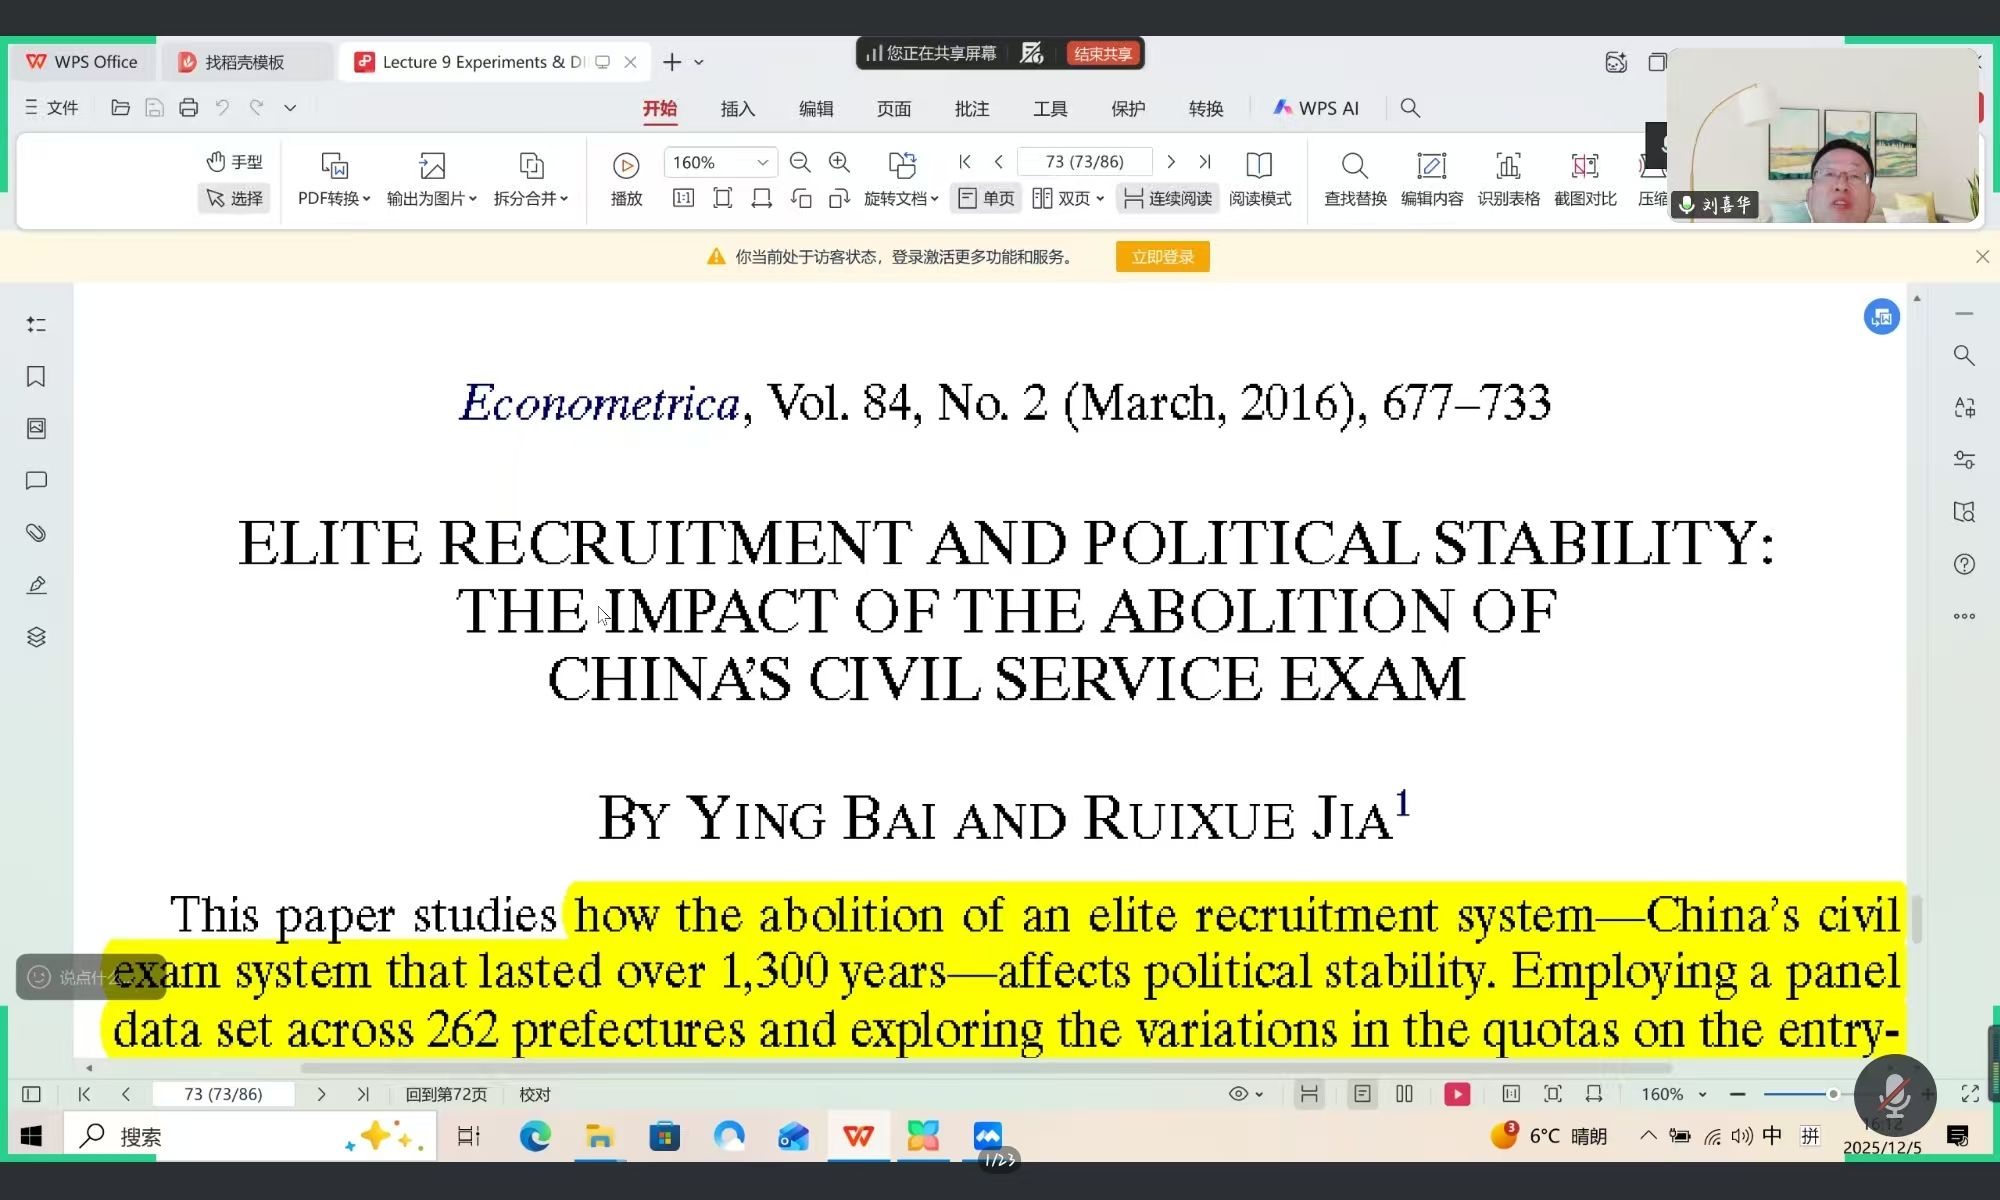Screen dimensions: 2000x1200
Task: Click the zoom in magnifier icon
Action: tap(839, 162)
